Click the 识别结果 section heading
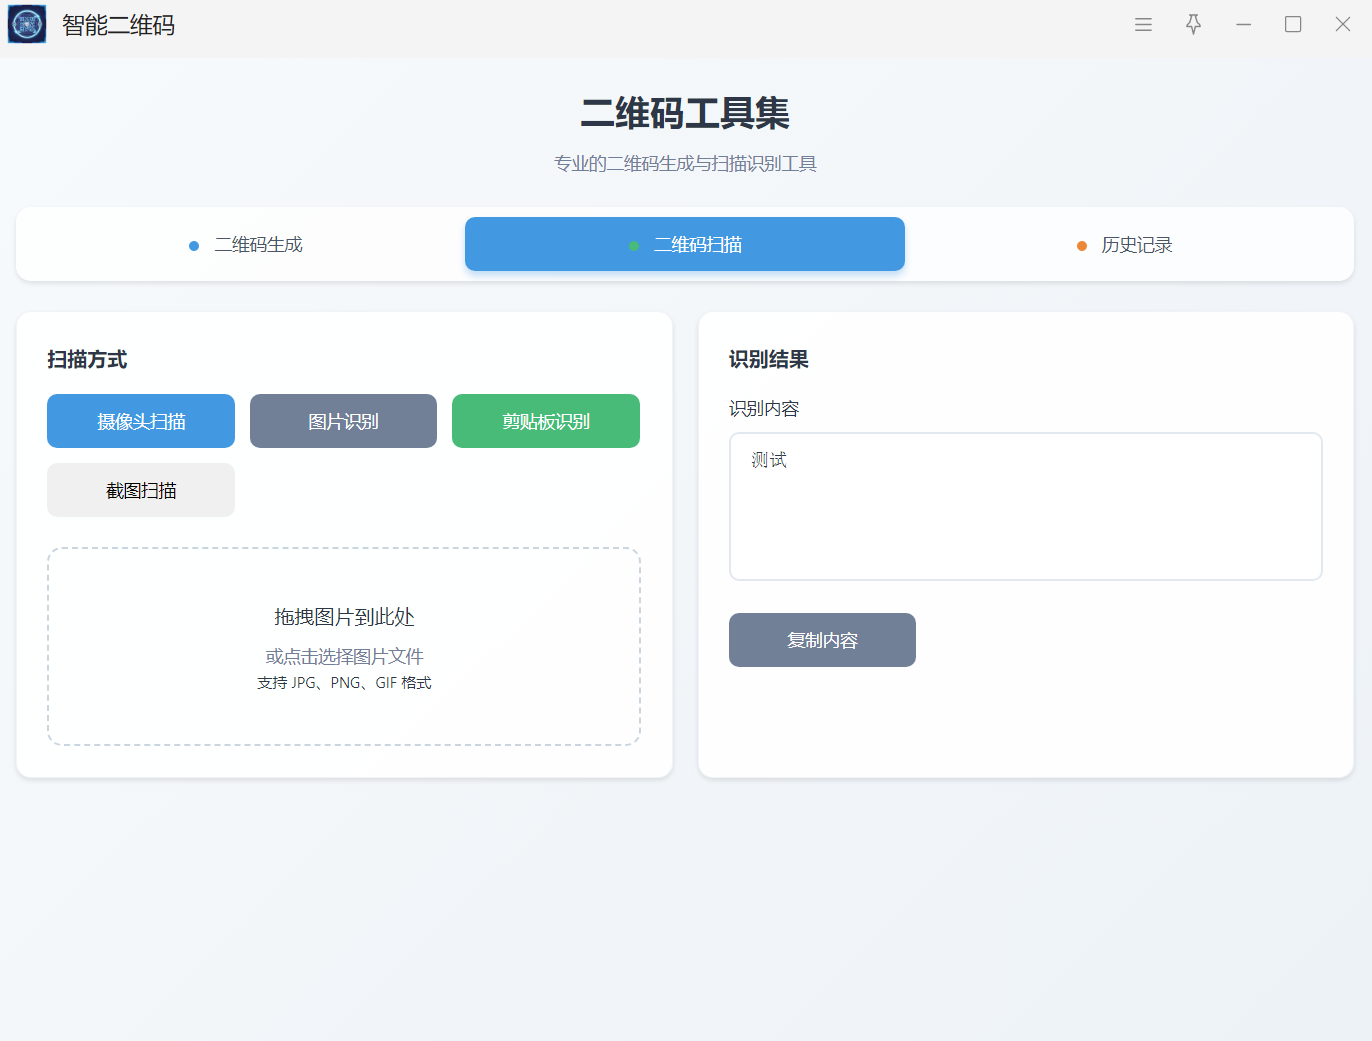 click(769, 360)
